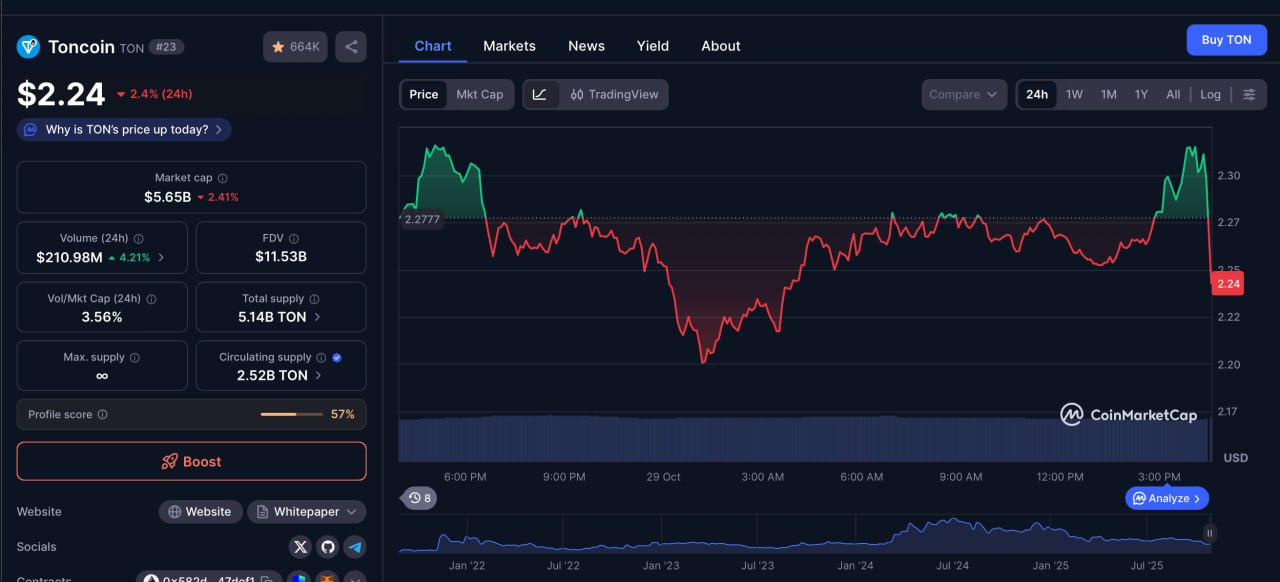This screenshot has height=582, width=1280.
Task: Click the share icon next to watchlist
Action: 351,47
